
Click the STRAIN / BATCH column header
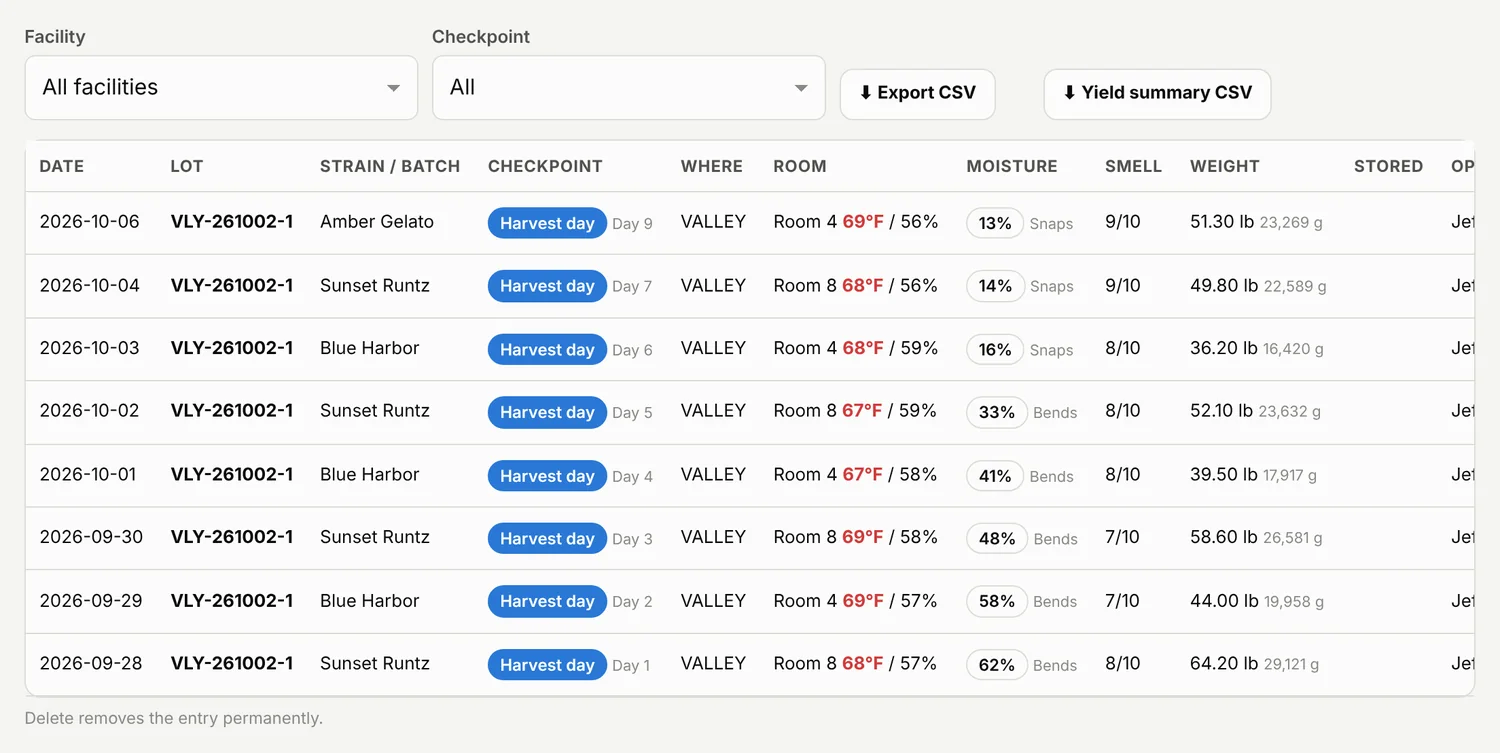(390, 166)
